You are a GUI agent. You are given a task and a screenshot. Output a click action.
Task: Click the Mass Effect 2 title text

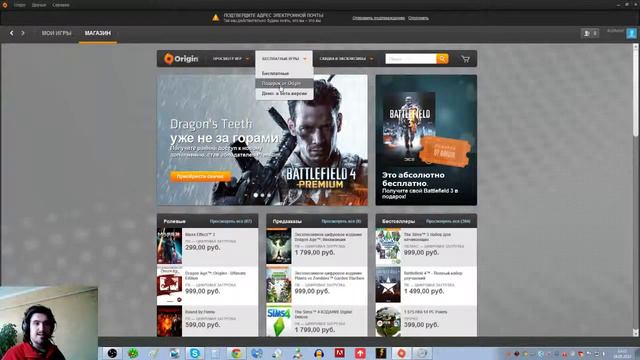tap(200, 235)
